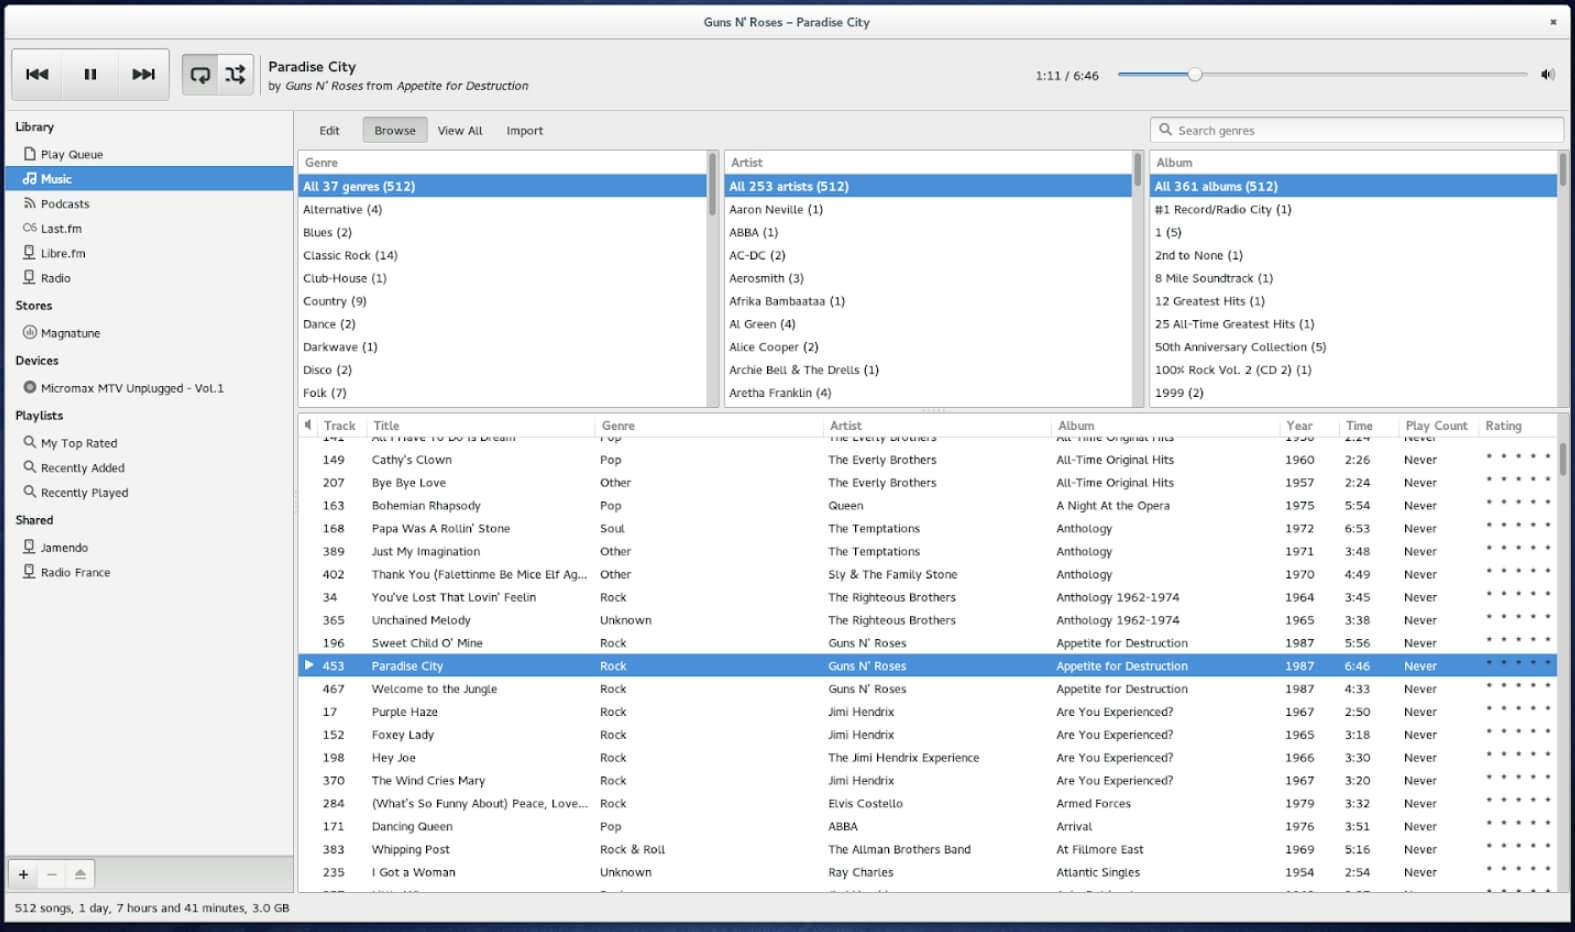The height and width of the screenshot is (932, 1575).
Task: Sort tracks by the Track column header
Action: point(340,426)
